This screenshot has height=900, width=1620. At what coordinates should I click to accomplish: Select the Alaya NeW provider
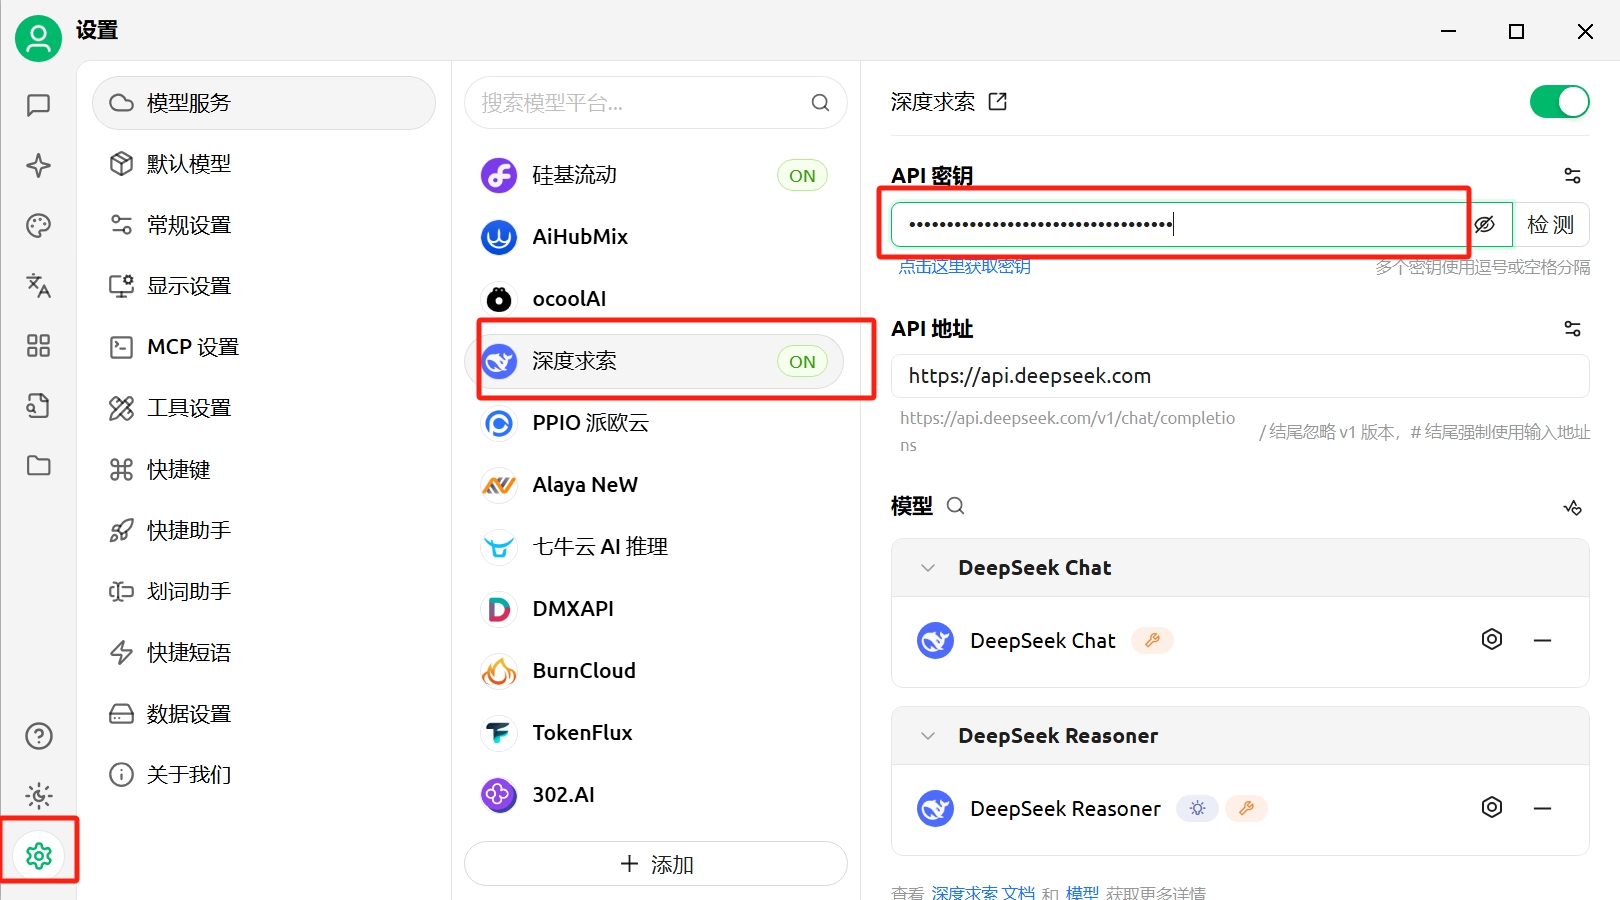pyautogui.click(x=656, y=485)
